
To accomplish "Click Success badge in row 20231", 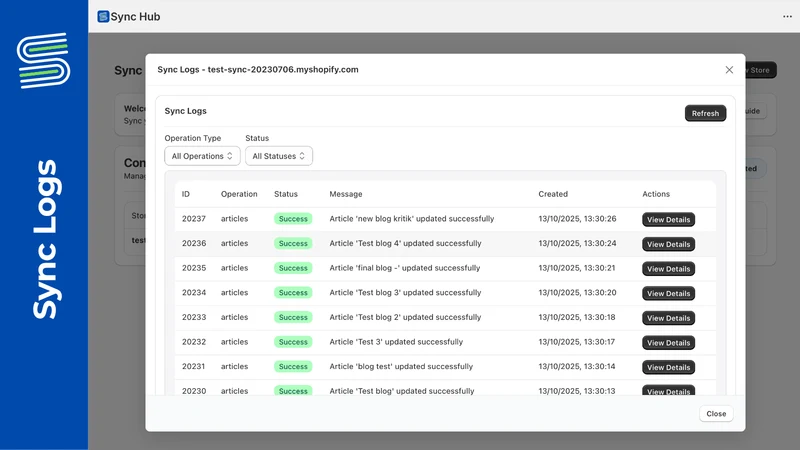I will [293, 366].
